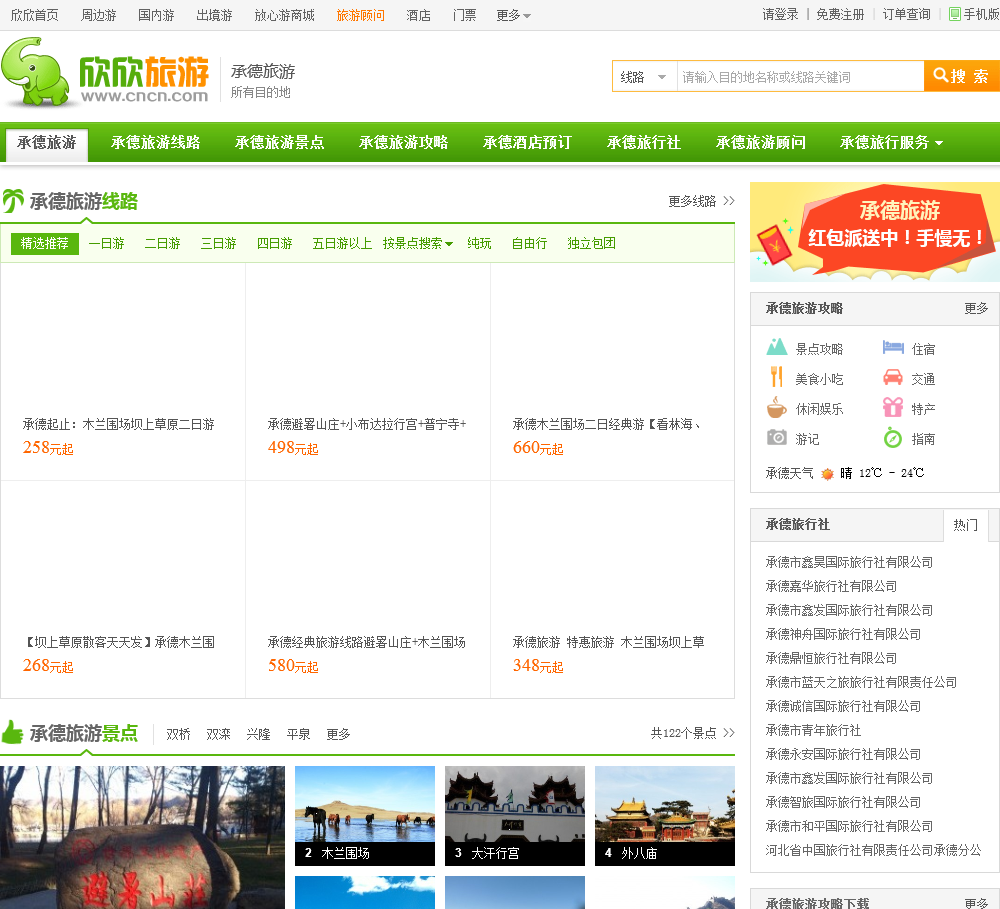The image size is (1000, 909).
Task: Click 免费注册 link
Action: (840, 15)
